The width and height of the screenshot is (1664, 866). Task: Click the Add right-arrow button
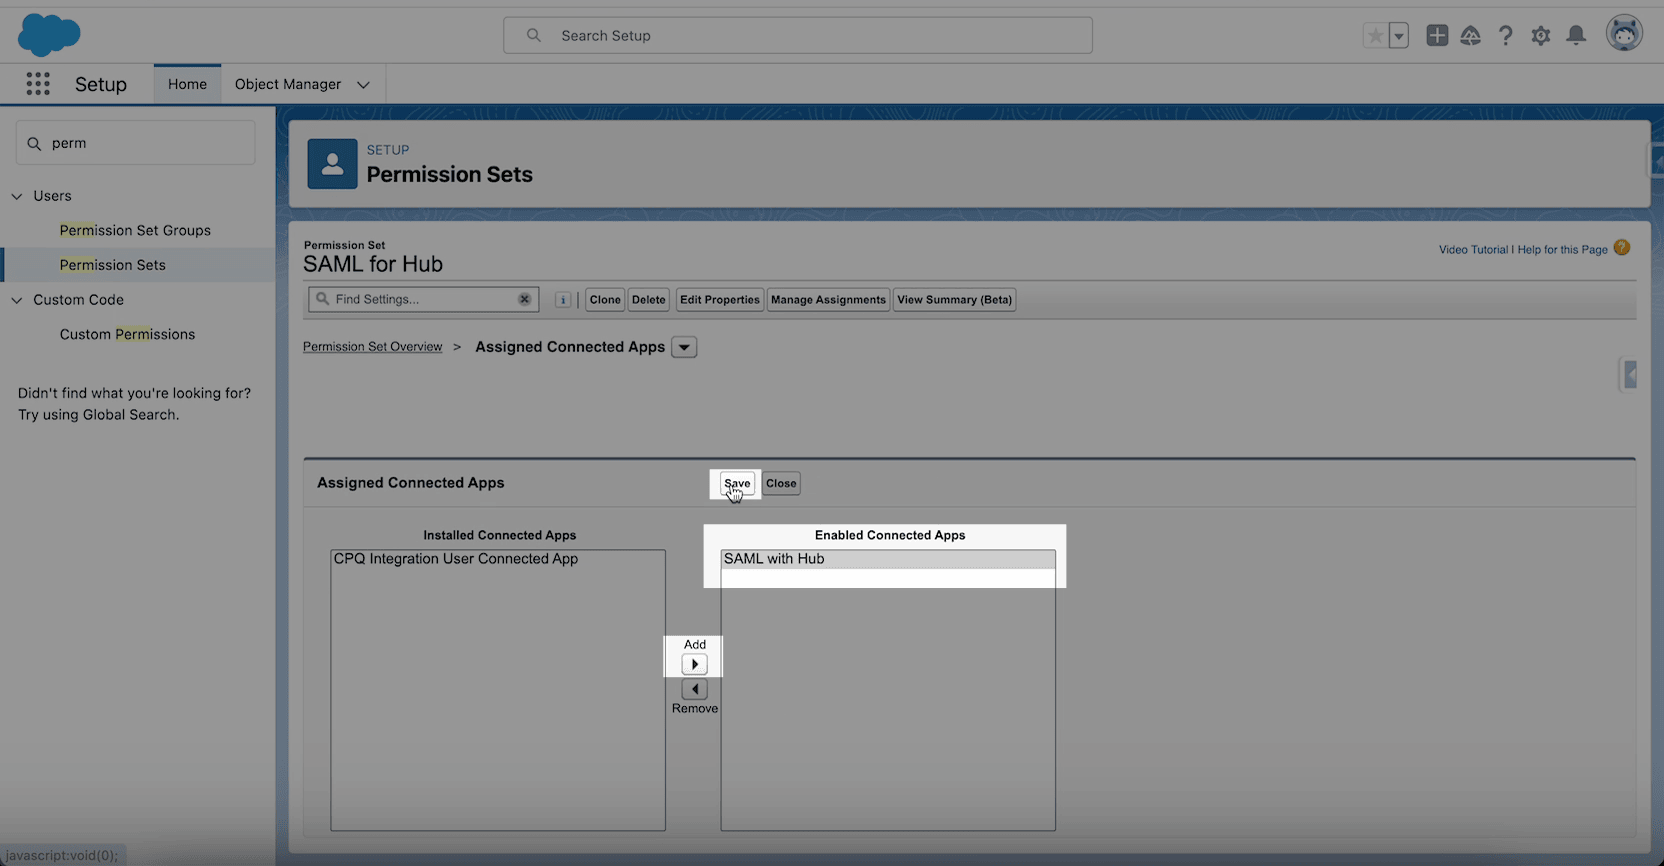point(694,664)
